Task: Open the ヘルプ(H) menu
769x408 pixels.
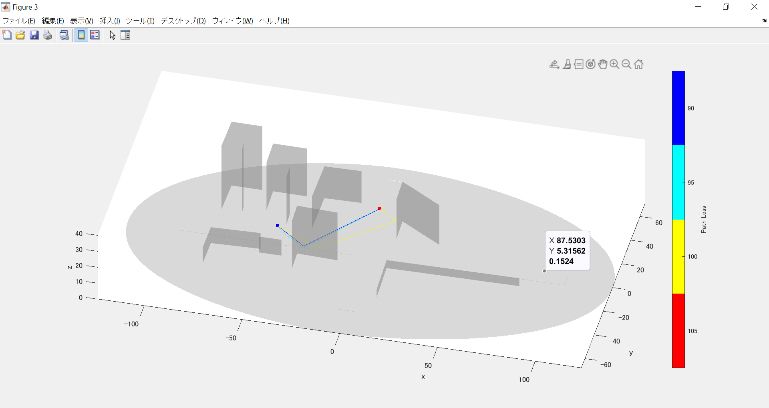Action: 274,20
